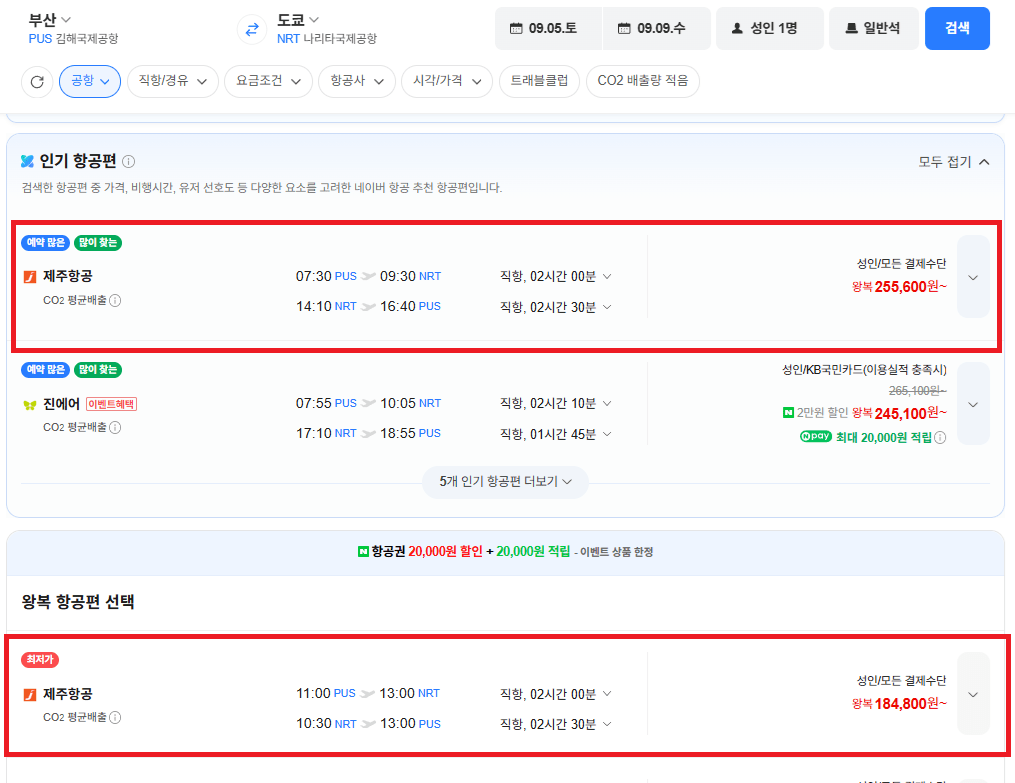Screen dimensions: 1015x783
Task: Expand 진에어 직항 01시간 45분 details
Action: tap(555, 434)
